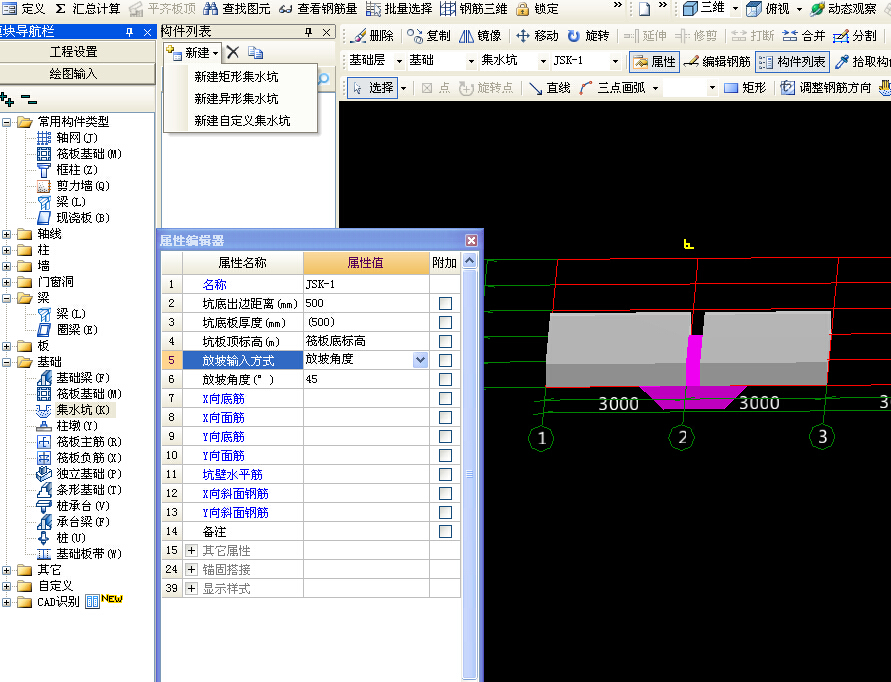This screenshot has height=682, width=891.
Task: Check the 附加 box for Y向面筋
Action: tap(445, 455)
